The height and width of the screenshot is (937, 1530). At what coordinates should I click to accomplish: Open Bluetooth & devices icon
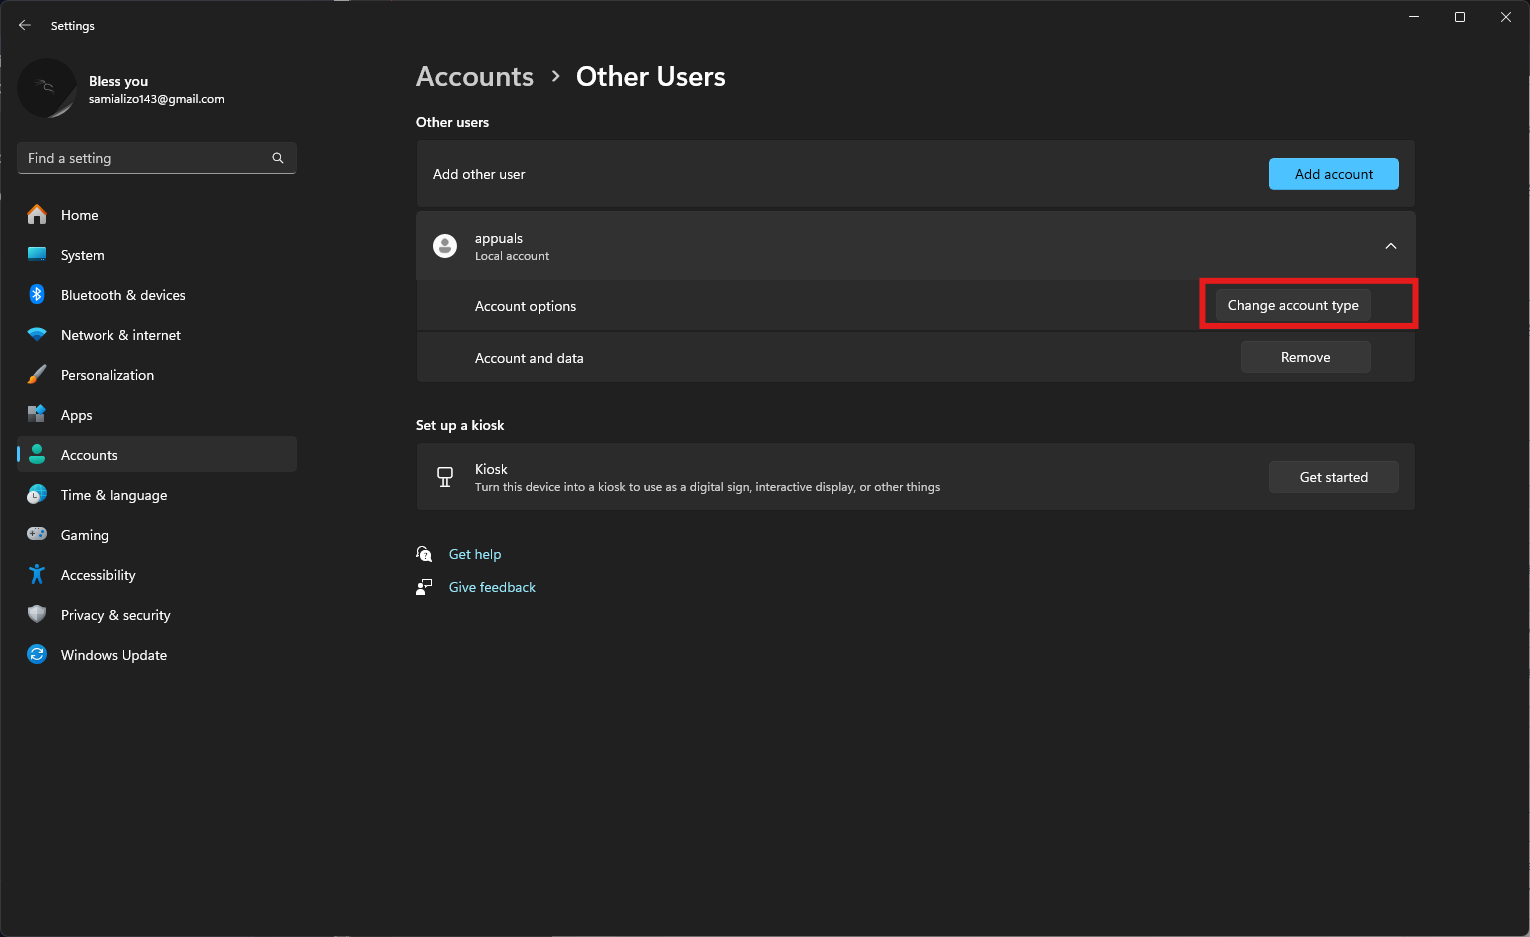(x=37, y=295)
